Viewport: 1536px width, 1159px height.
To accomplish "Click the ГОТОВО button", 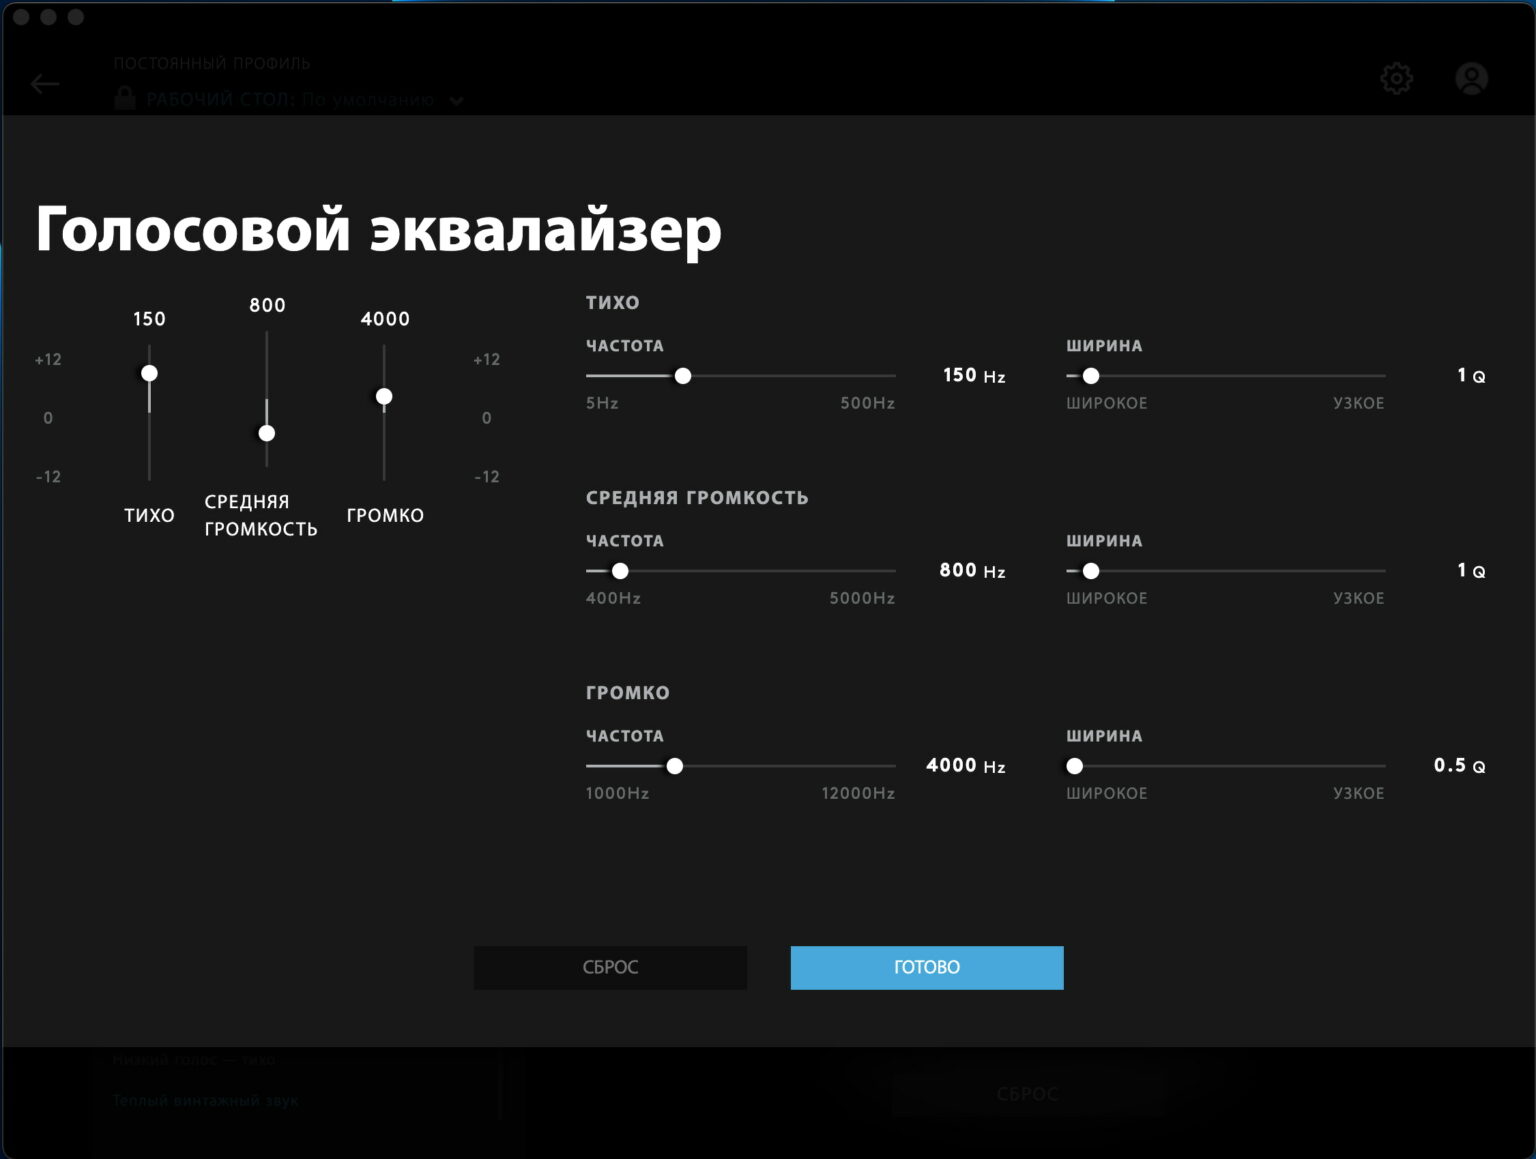I will [927, 967].
